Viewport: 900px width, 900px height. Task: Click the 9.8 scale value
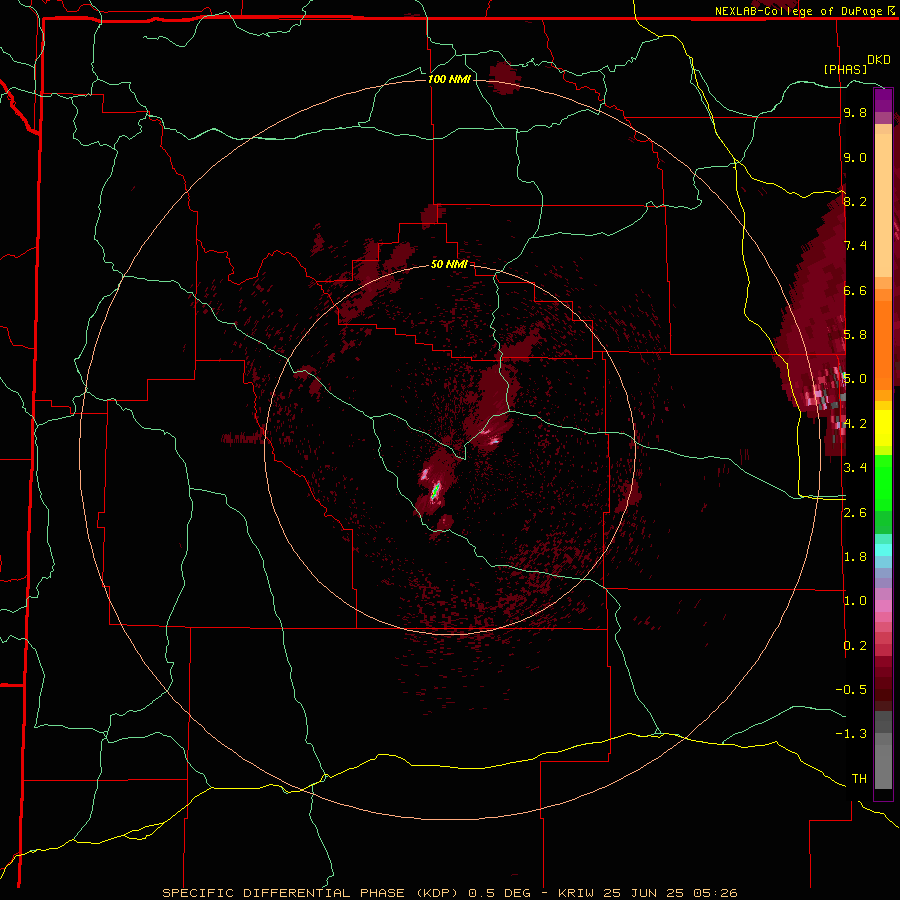pos(855,113)
